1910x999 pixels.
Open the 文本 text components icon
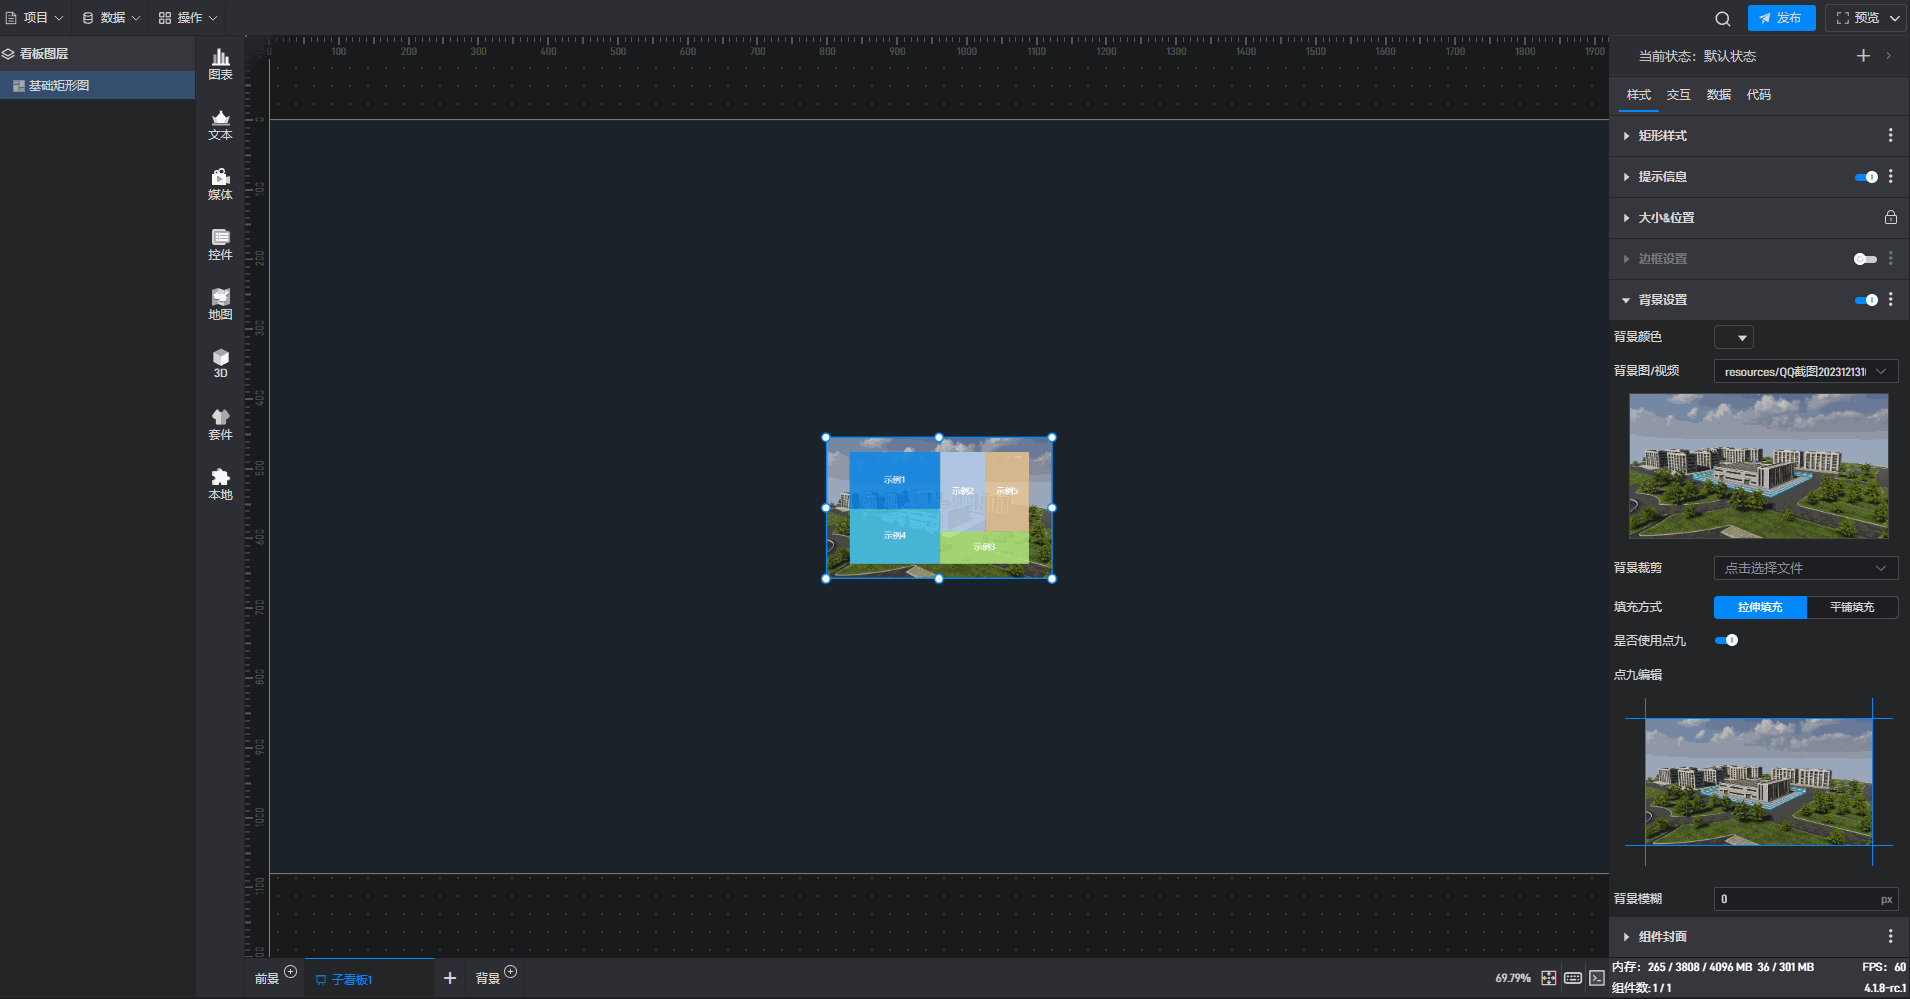[x=220, y=124]
